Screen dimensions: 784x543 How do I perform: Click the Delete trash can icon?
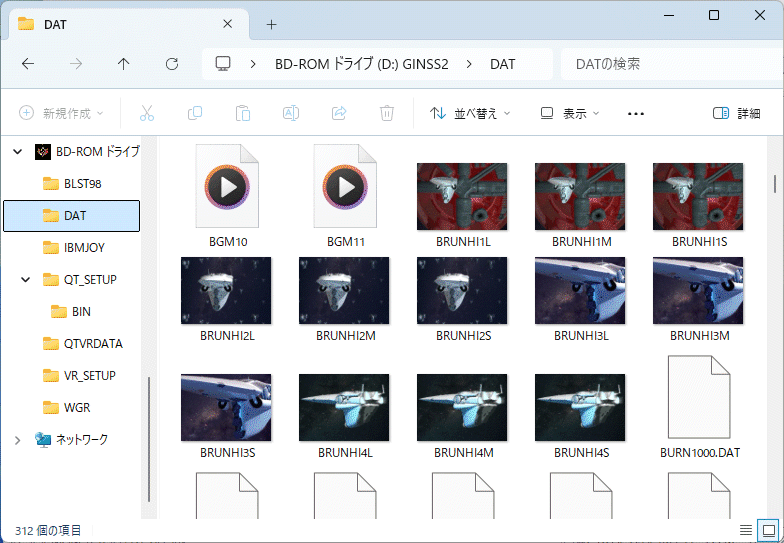(x=386, y=114)
